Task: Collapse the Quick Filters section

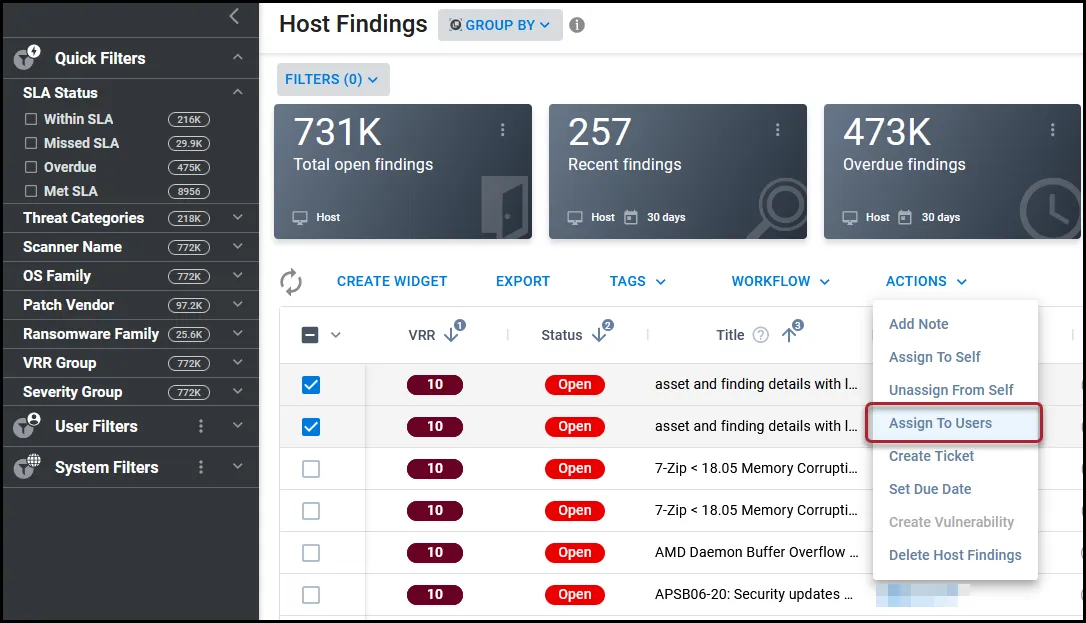Action: coord(238,57)
